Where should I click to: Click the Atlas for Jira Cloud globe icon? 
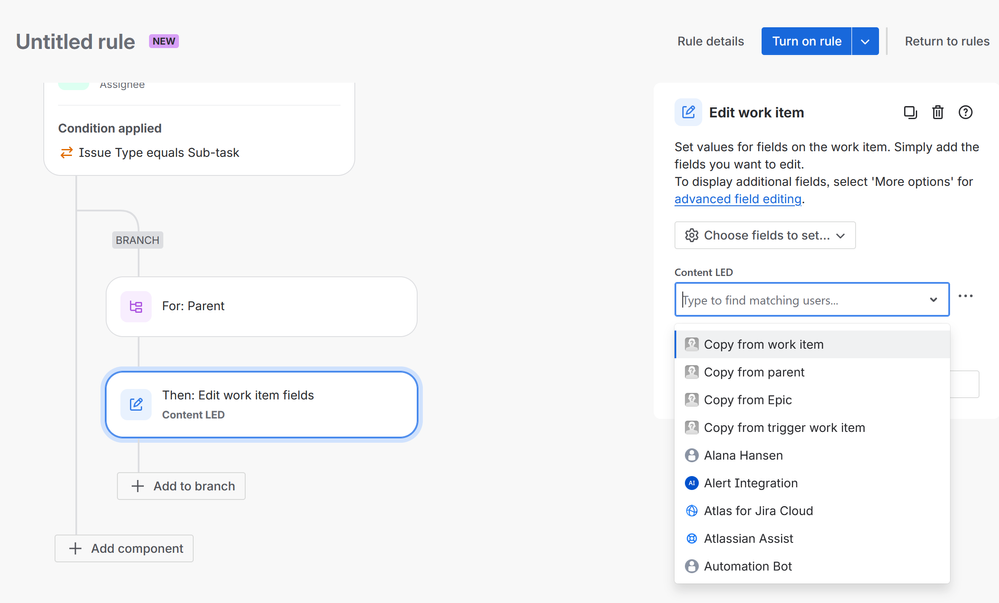pos(691,511)
